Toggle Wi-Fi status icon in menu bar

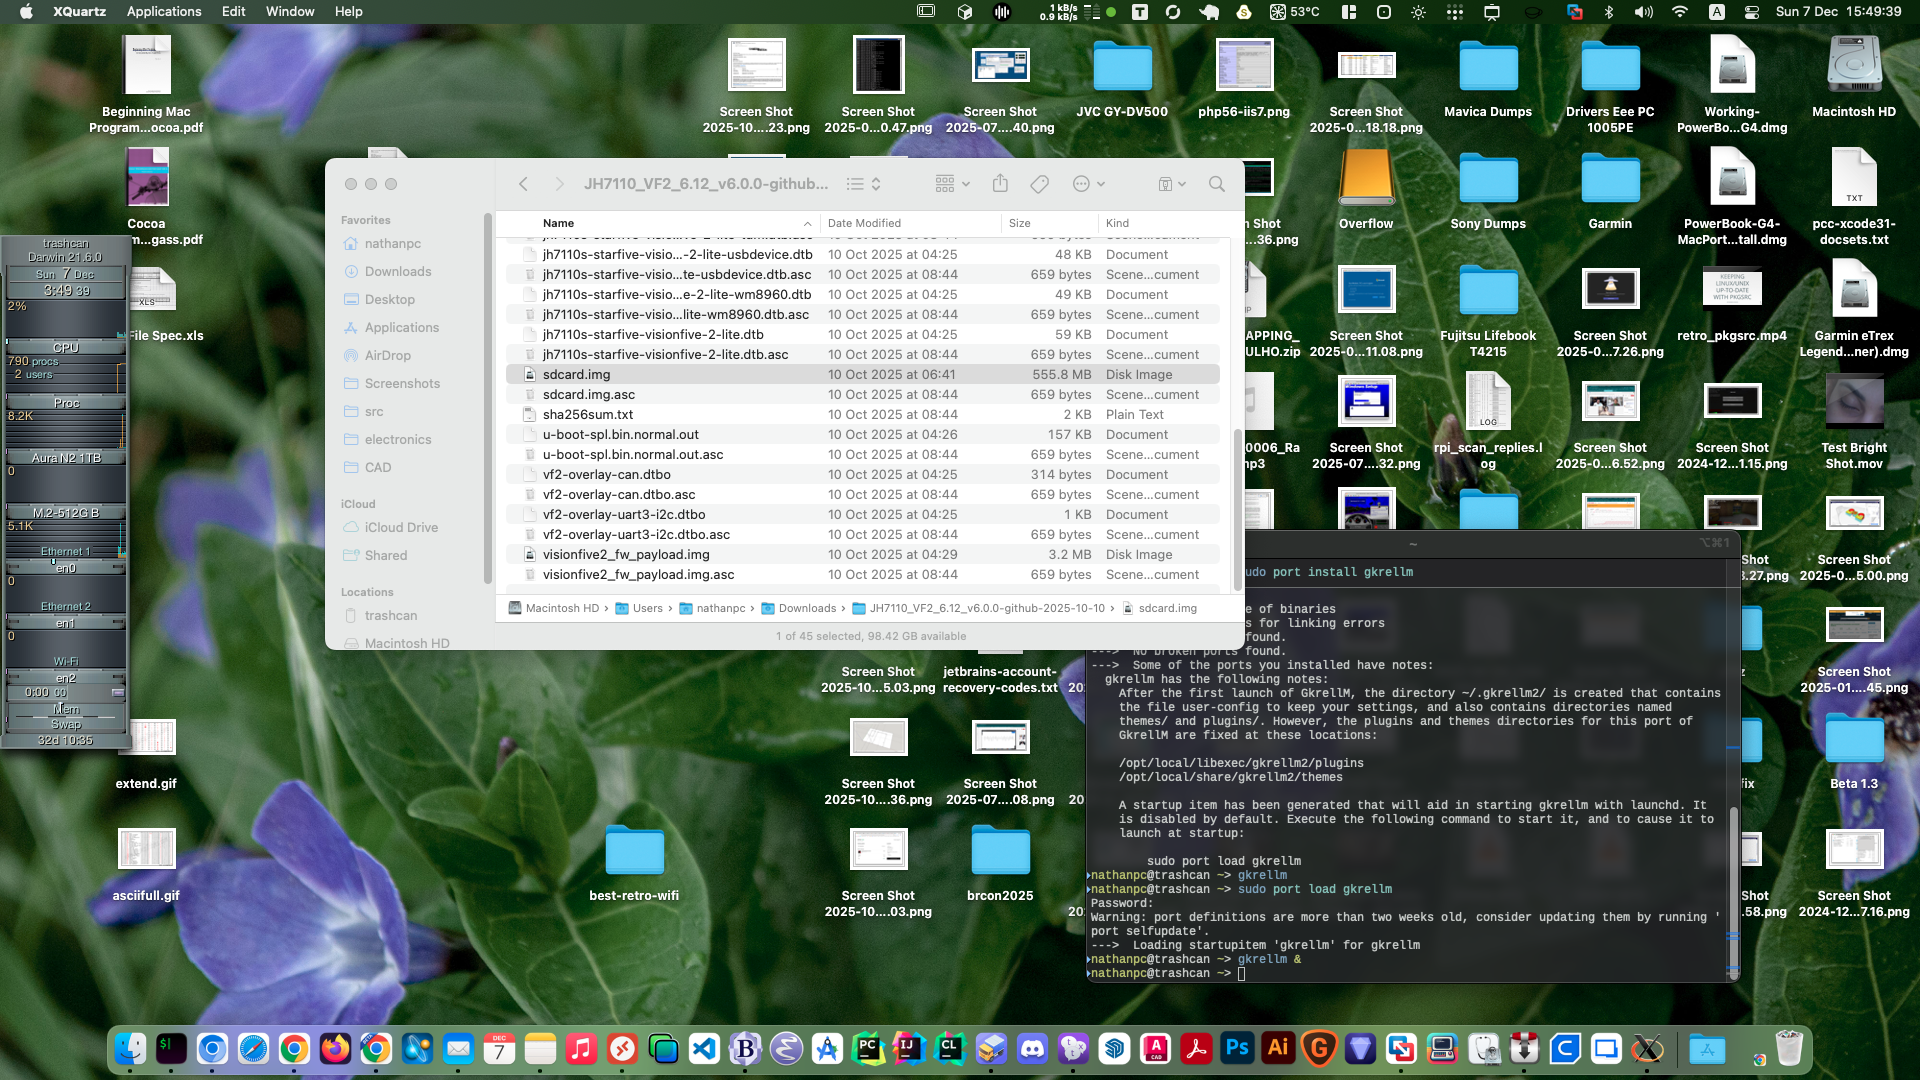[1680, 12]
